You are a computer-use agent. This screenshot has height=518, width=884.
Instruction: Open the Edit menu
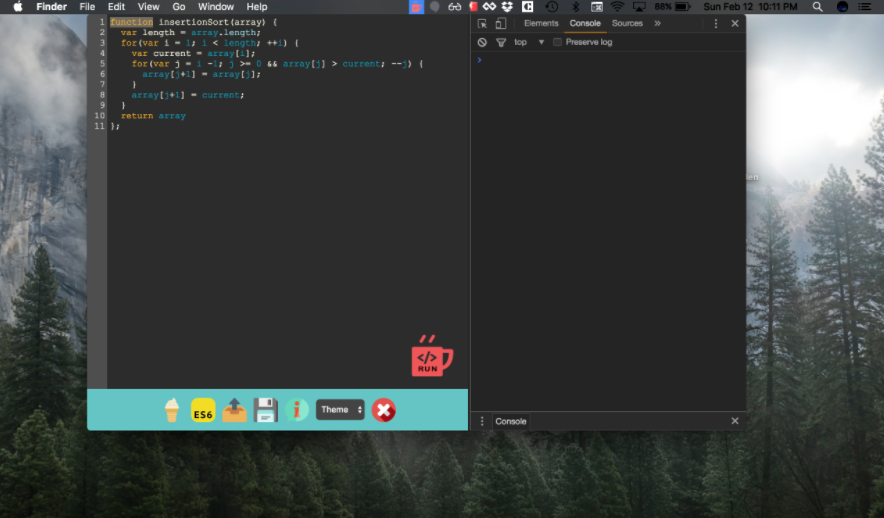(116, 7)
